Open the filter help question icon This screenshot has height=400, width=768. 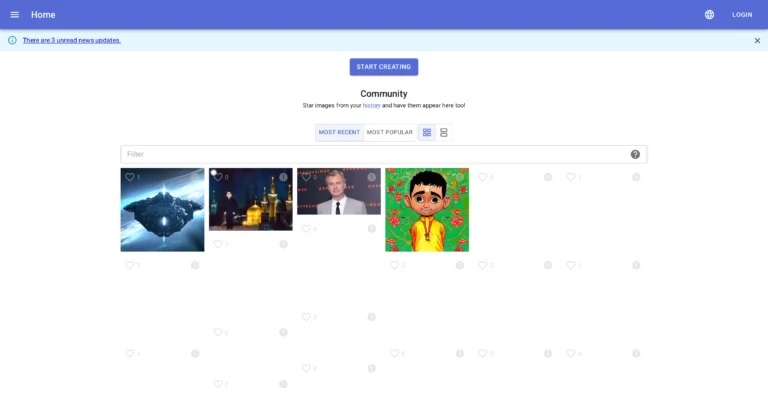[x=635, y=154]
